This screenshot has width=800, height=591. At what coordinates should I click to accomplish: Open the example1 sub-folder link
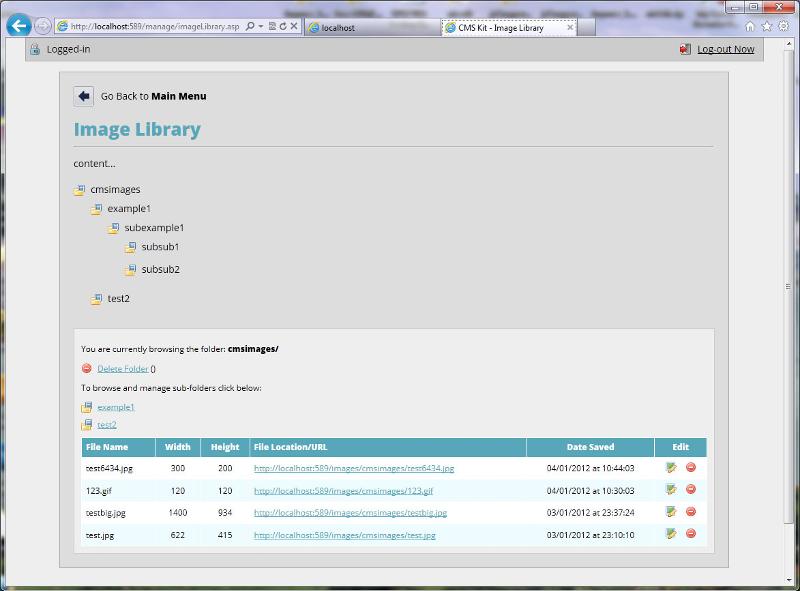point(116,407)
